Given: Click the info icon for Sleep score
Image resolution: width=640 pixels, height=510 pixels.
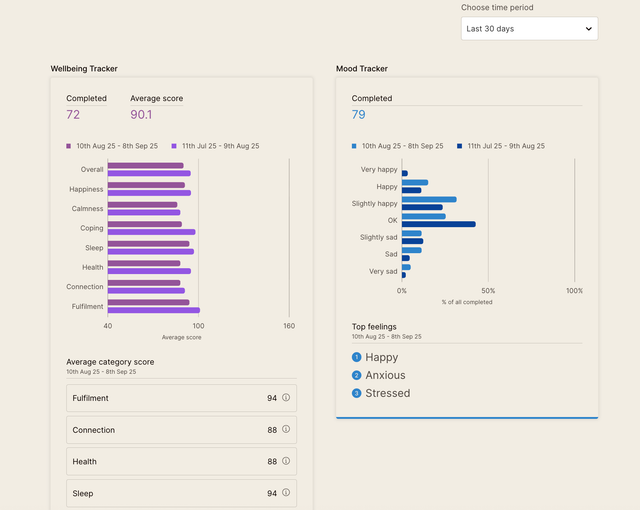Looking at the screenshot, I should point(285,494).
